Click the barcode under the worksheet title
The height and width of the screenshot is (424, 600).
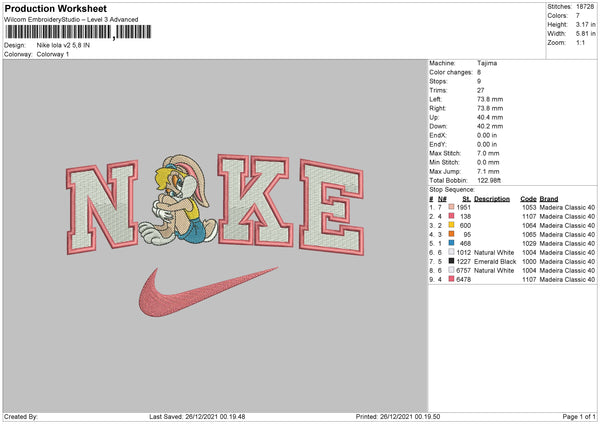(78, 32)
